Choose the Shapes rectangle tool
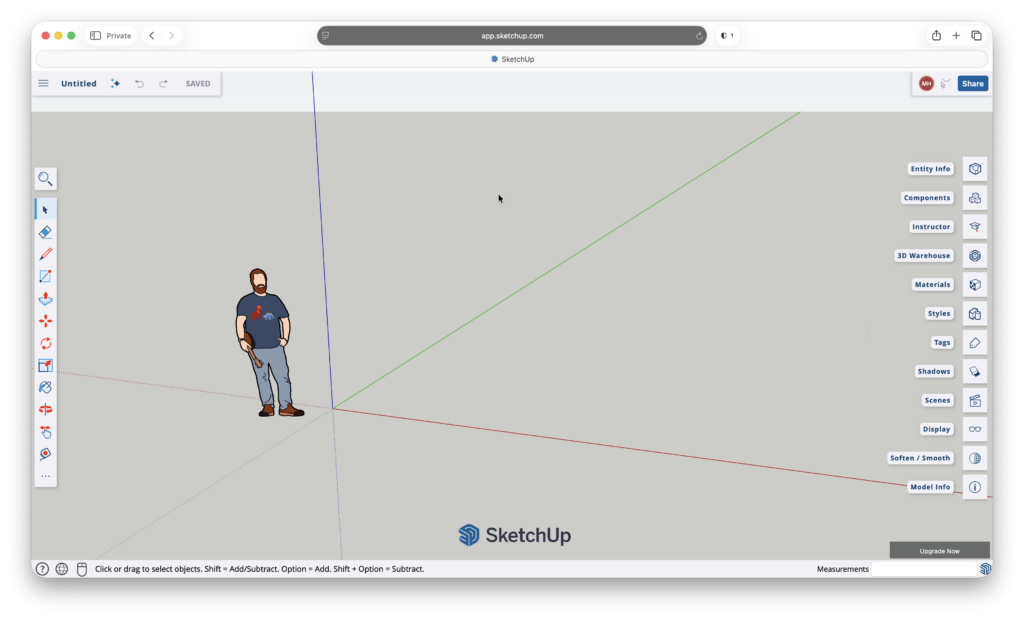Image resolution: width=1024 pixels, height=619 pixels. tap(45, 275)
